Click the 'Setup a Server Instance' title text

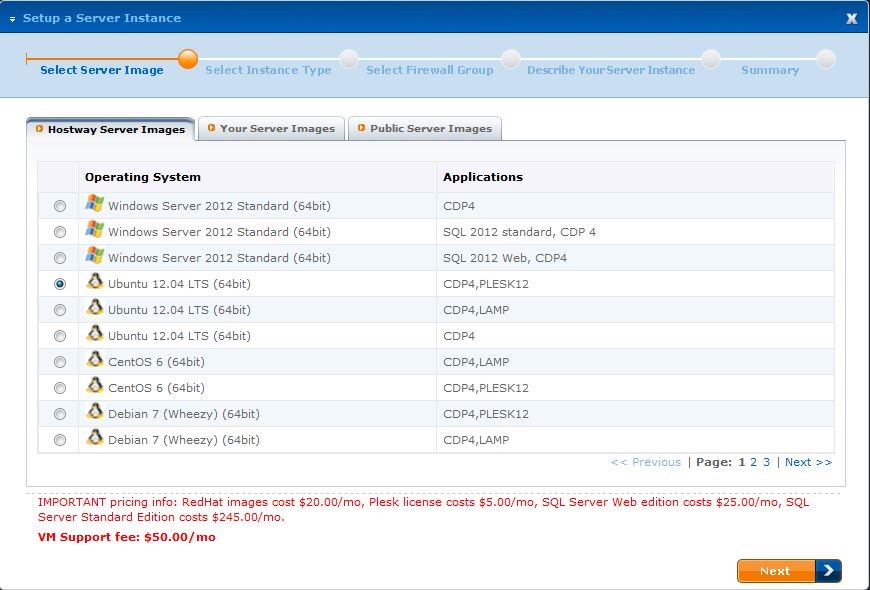[x=102, y=18]
